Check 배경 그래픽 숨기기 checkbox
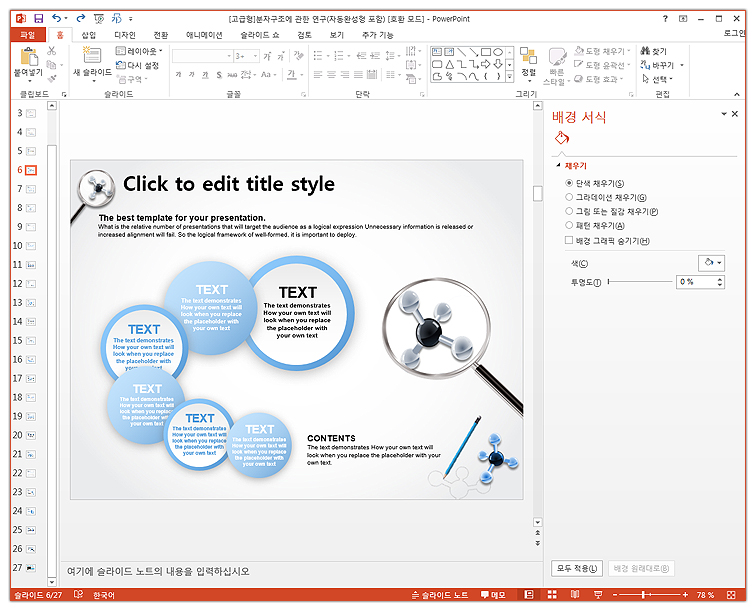Screen dimensions: 755x610 569,240
